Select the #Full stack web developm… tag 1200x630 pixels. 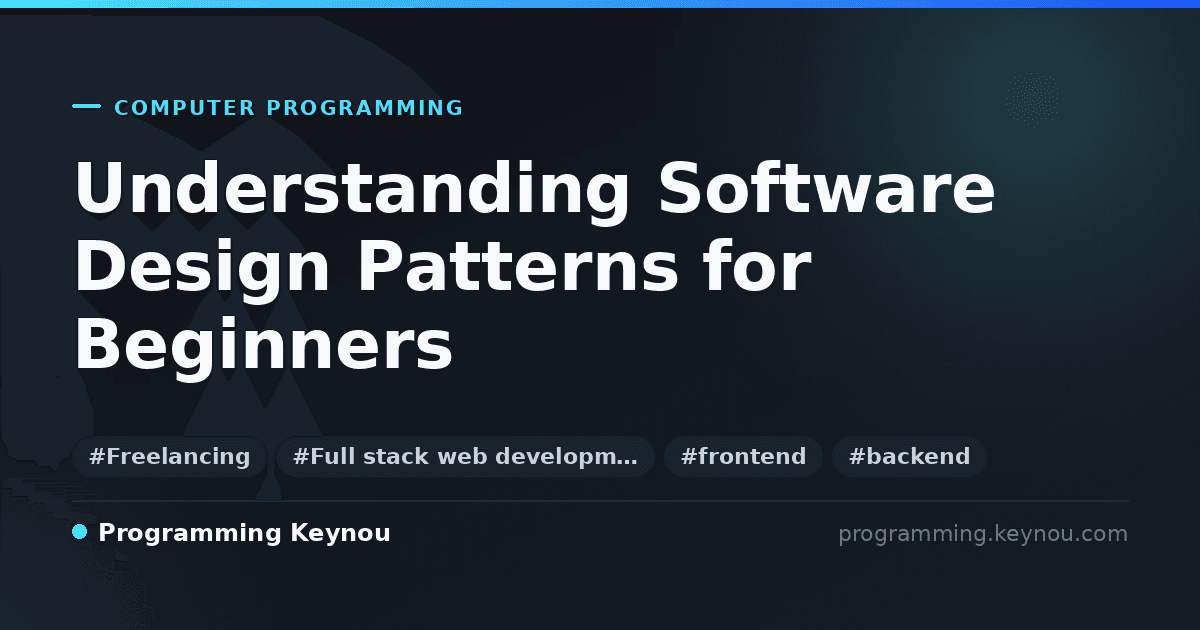point(465,457)
